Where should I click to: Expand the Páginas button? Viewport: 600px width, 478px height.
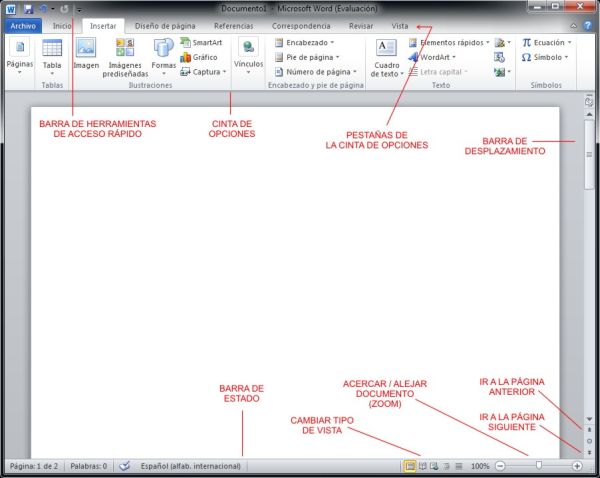click(x=20, y=57)
